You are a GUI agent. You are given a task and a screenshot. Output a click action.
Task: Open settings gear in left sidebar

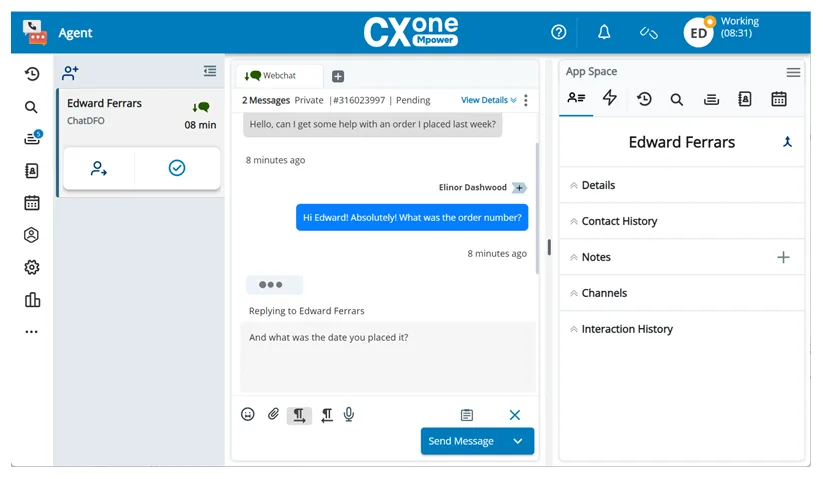point(31,267)
